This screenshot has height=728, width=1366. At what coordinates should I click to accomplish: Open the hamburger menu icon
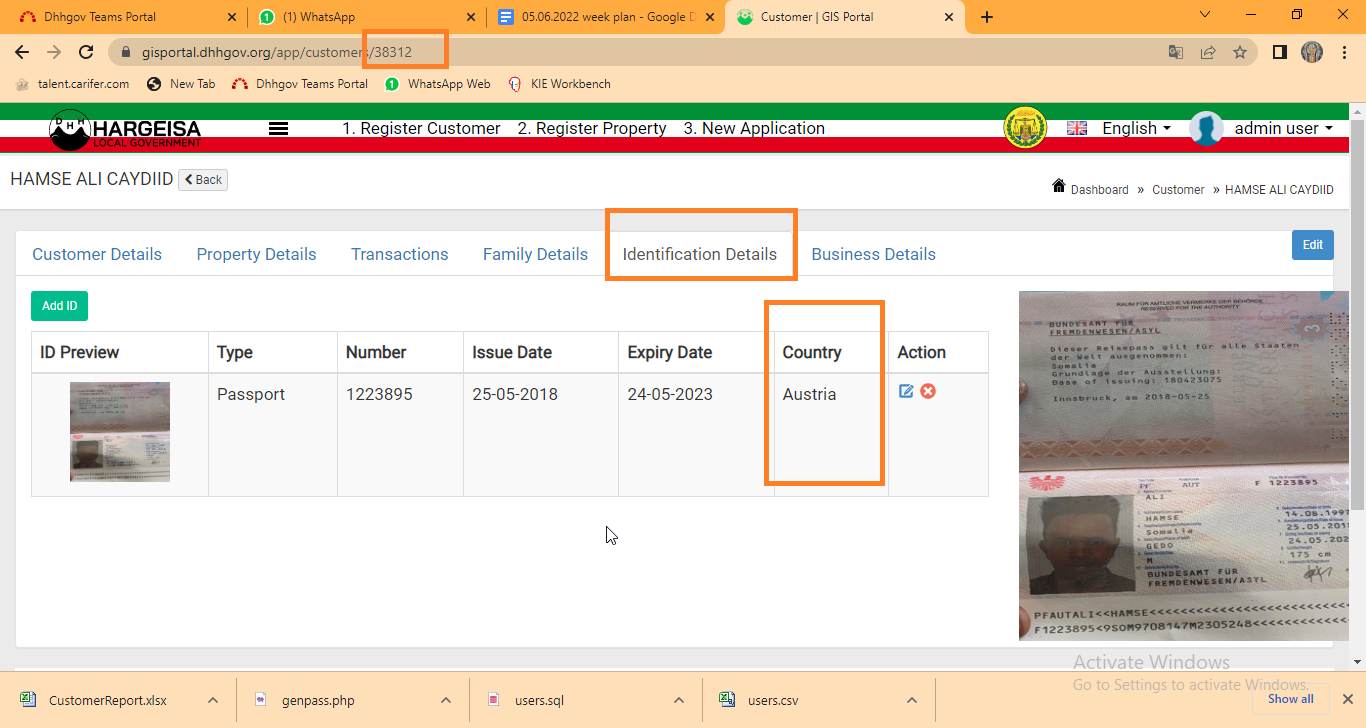pyautogui.click(x=279, y=129)
